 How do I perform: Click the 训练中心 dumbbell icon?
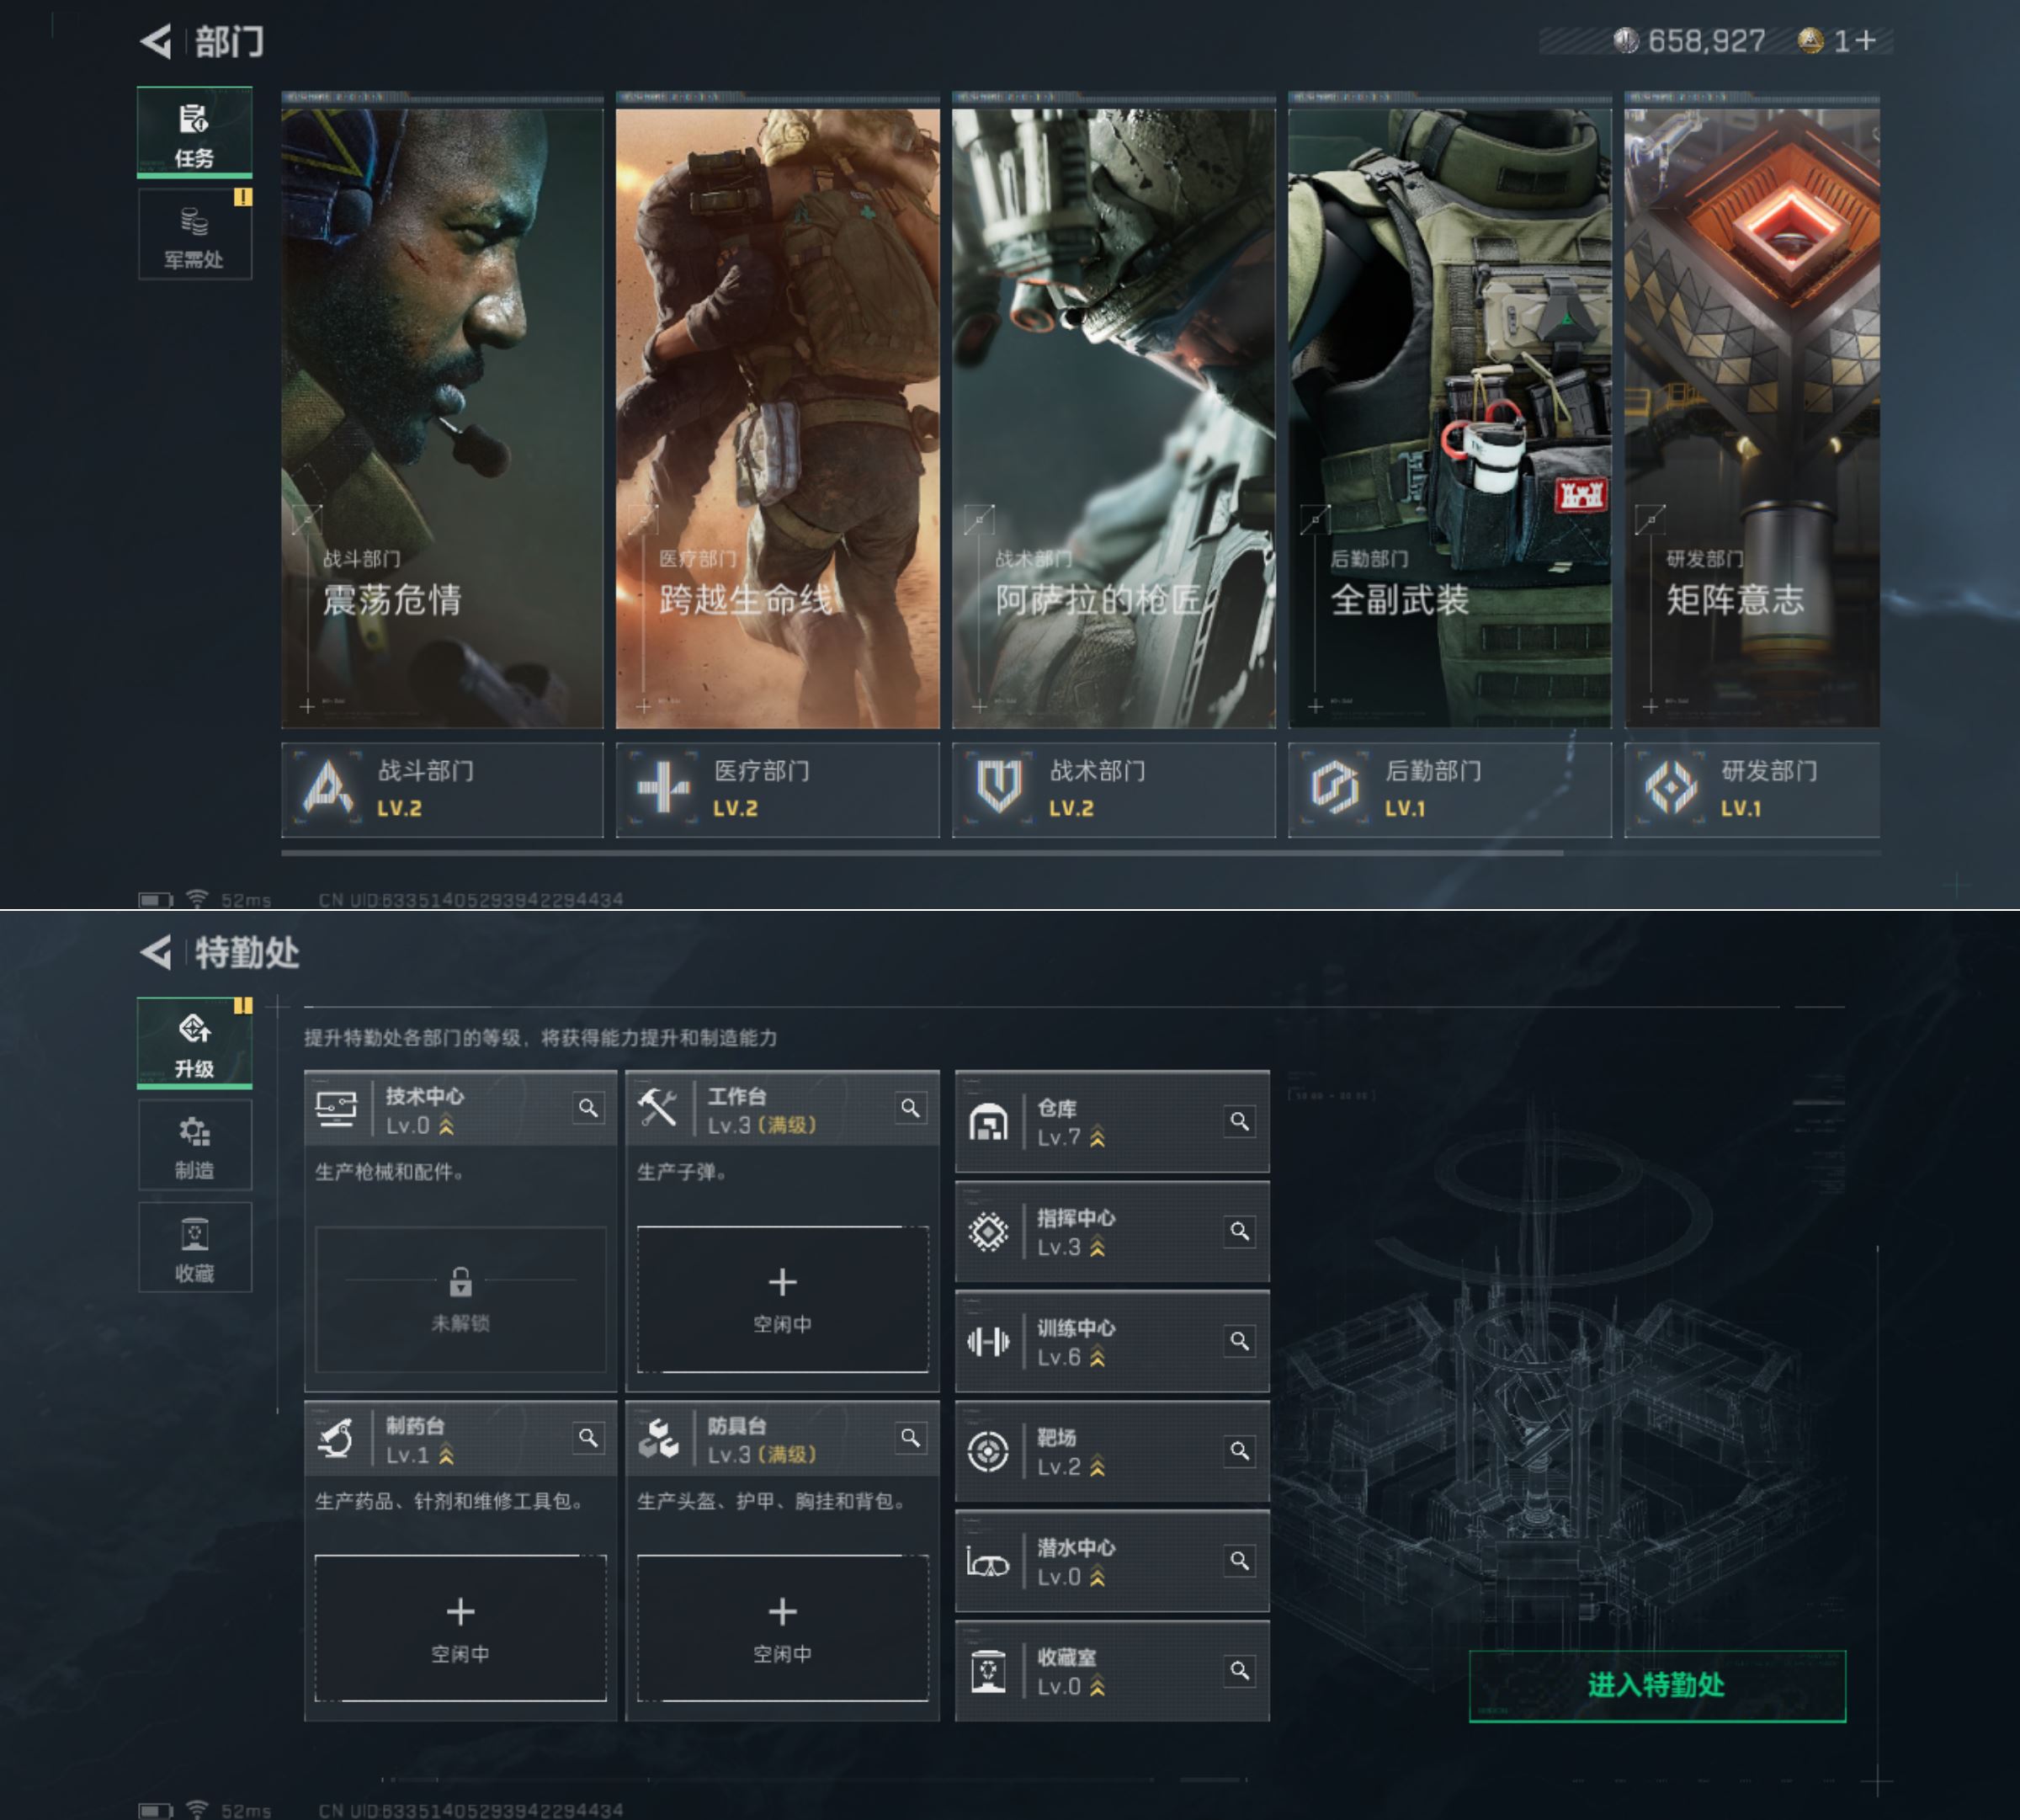point(988,1342)
